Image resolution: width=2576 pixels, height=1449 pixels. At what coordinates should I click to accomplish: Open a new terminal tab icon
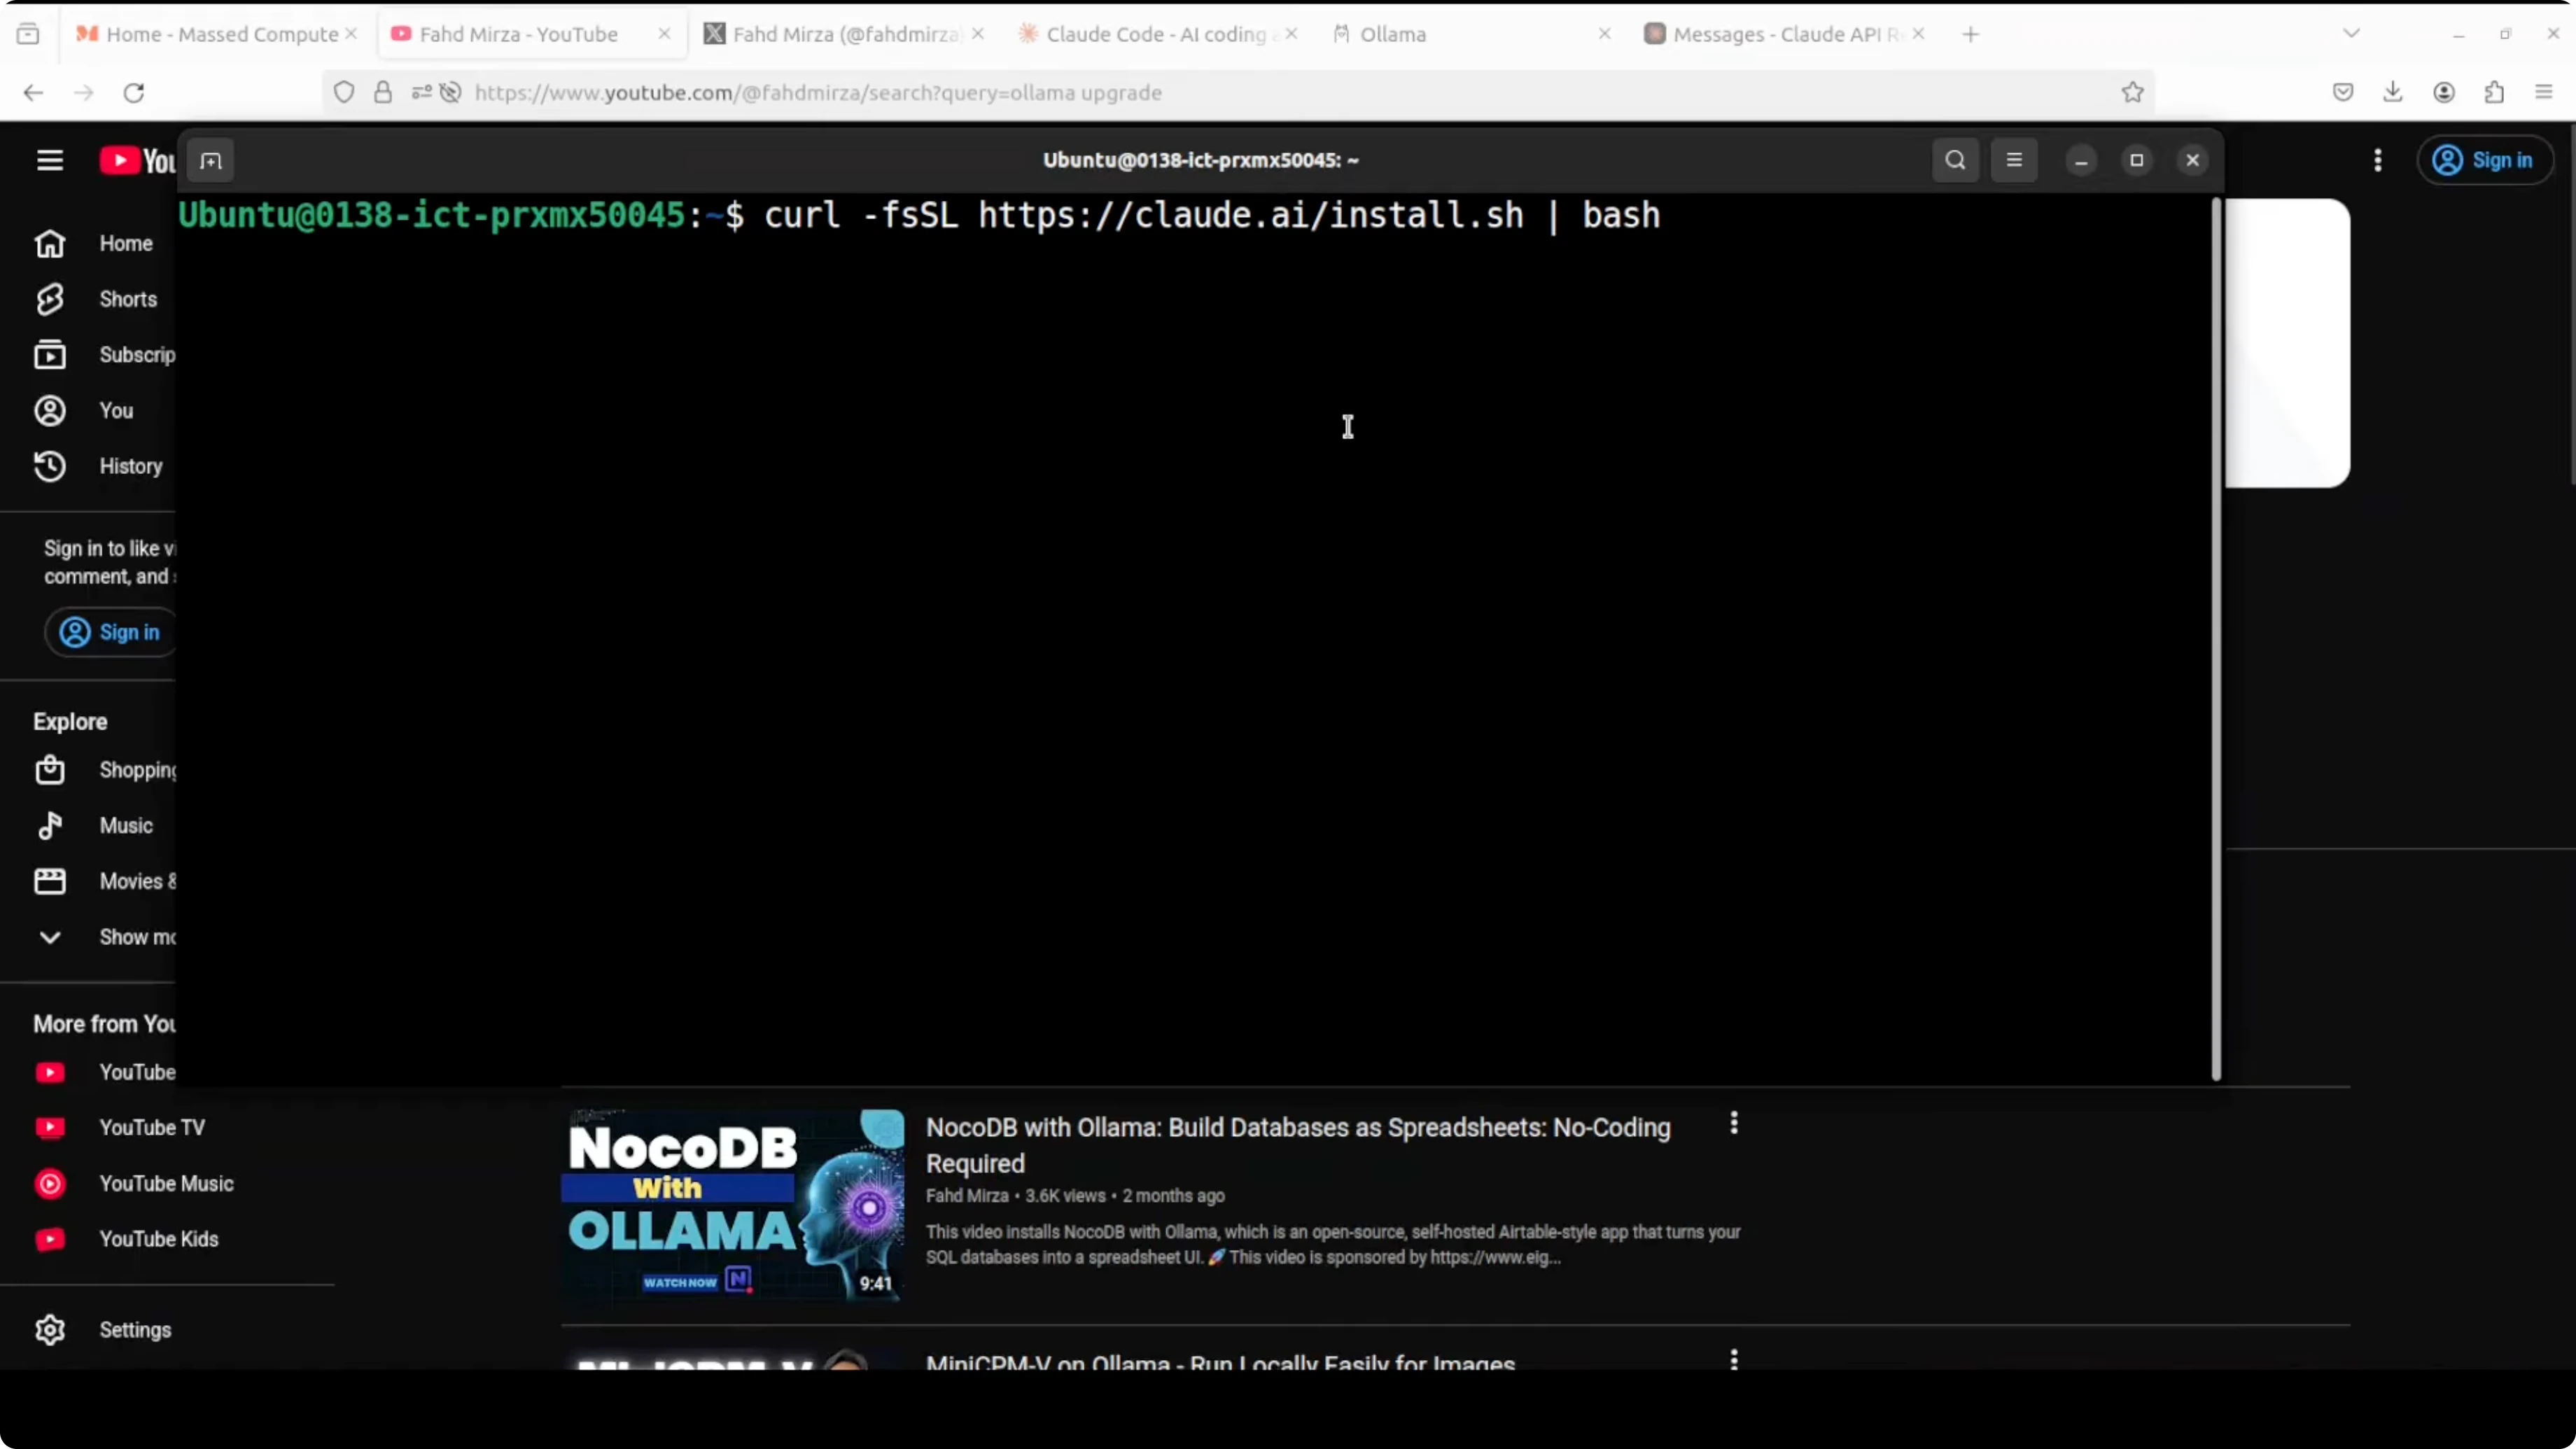(x=210, y=161)
